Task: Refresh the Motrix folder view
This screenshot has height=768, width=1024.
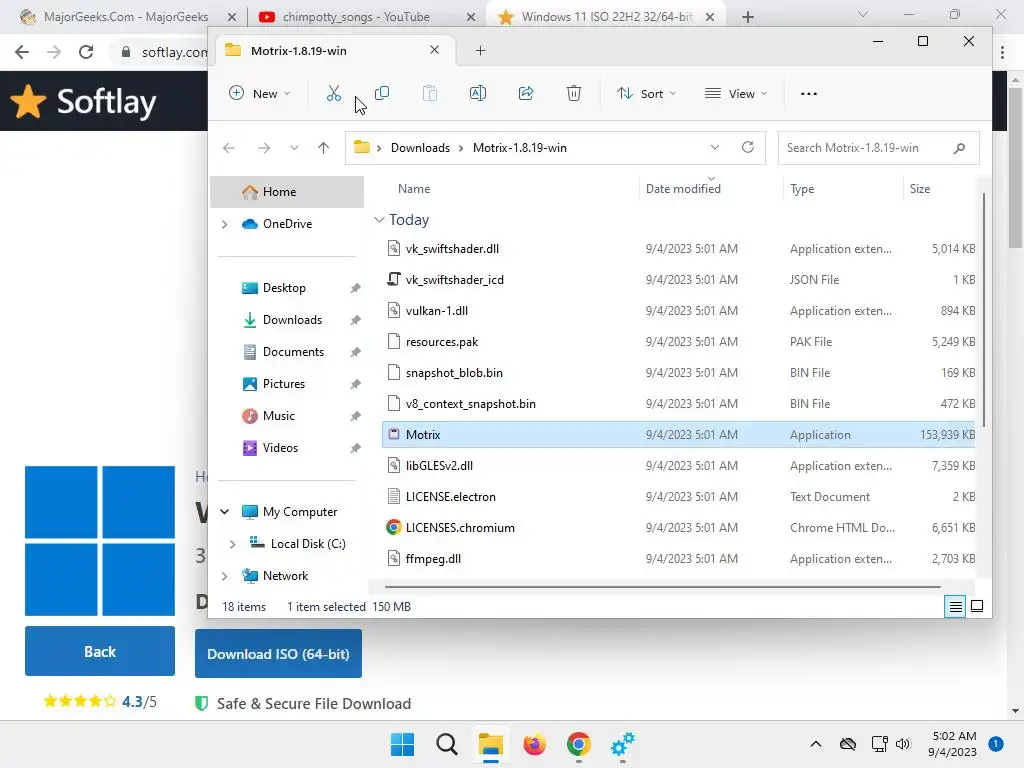Action: point(748,147)
